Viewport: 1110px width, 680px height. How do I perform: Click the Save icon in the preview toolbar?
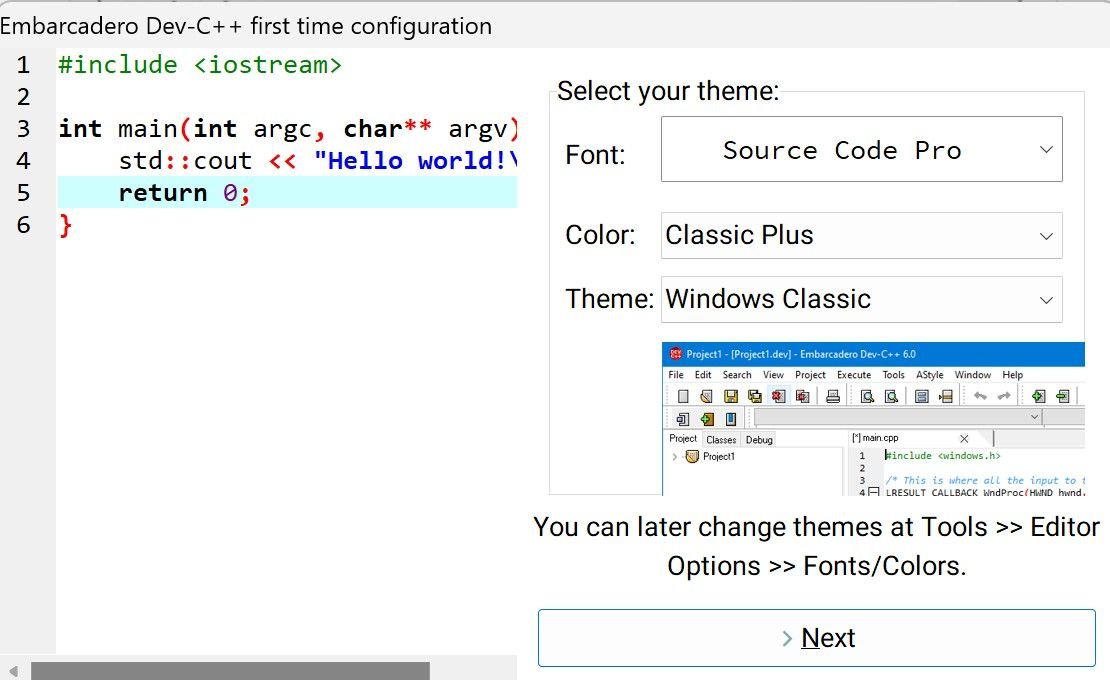(731, 395)
